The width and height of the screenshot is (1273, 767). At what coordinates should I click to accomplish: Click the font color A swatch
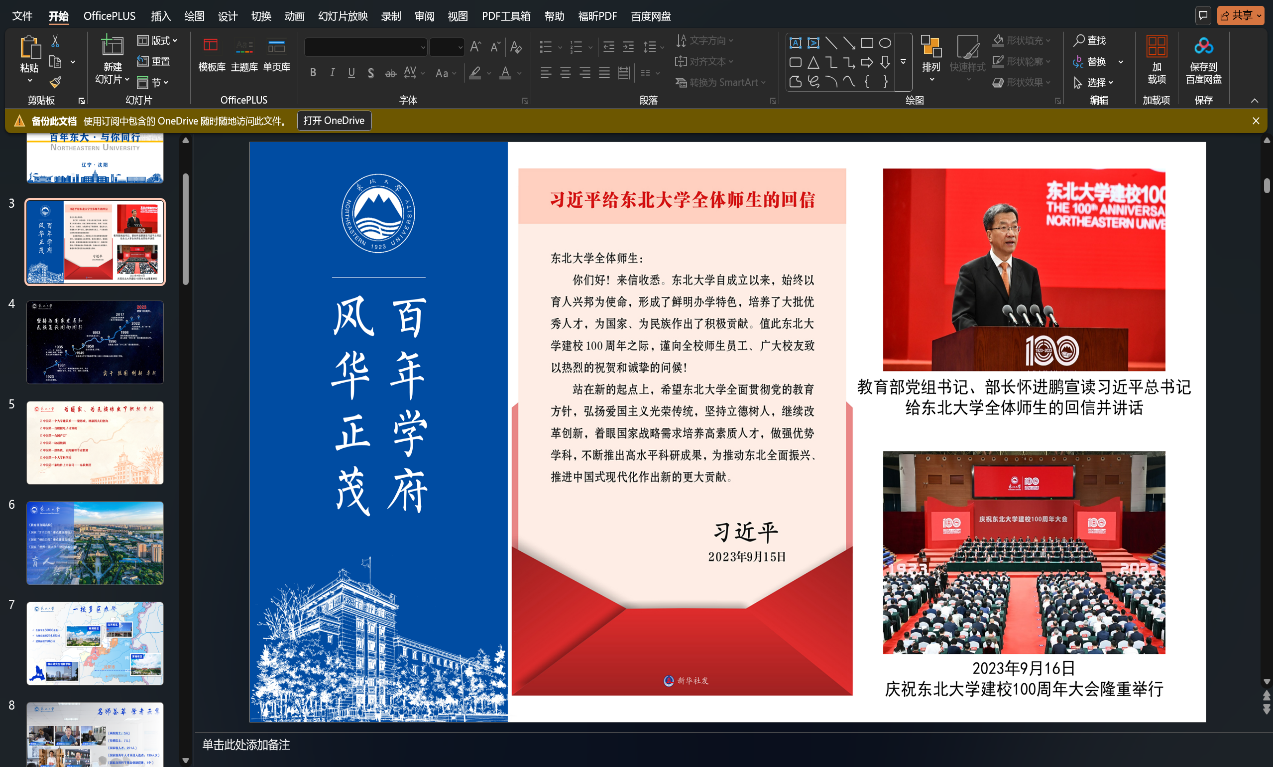point(506,73)
